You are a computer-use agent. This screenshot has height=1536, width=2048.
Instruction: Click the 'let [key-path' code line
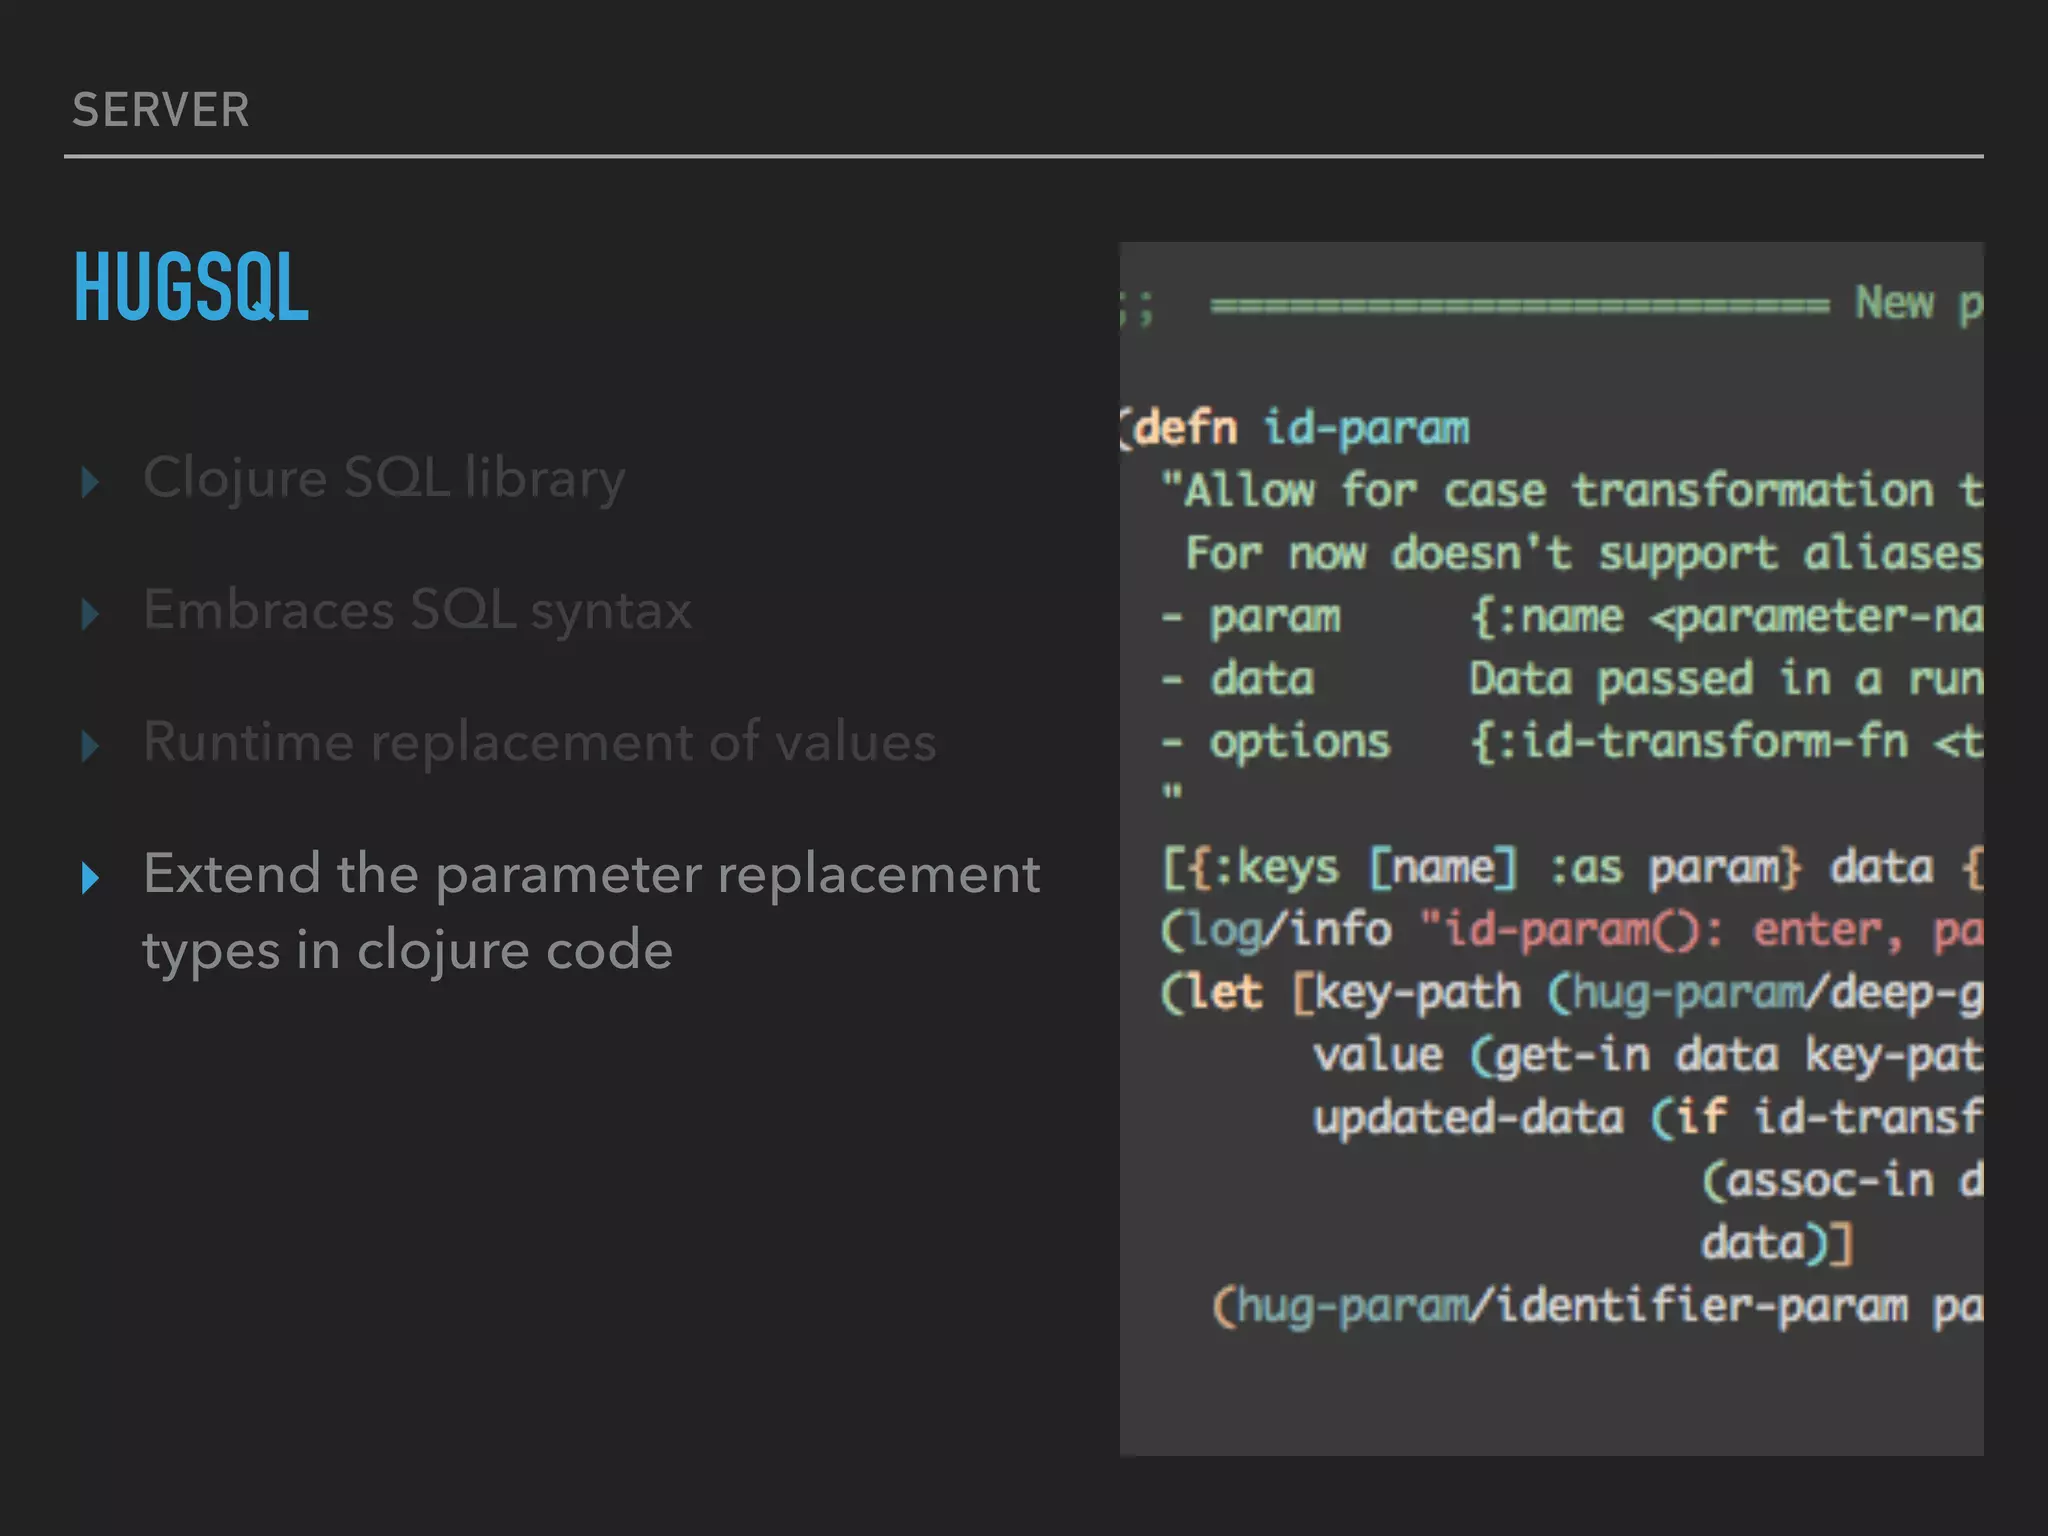1571,993
